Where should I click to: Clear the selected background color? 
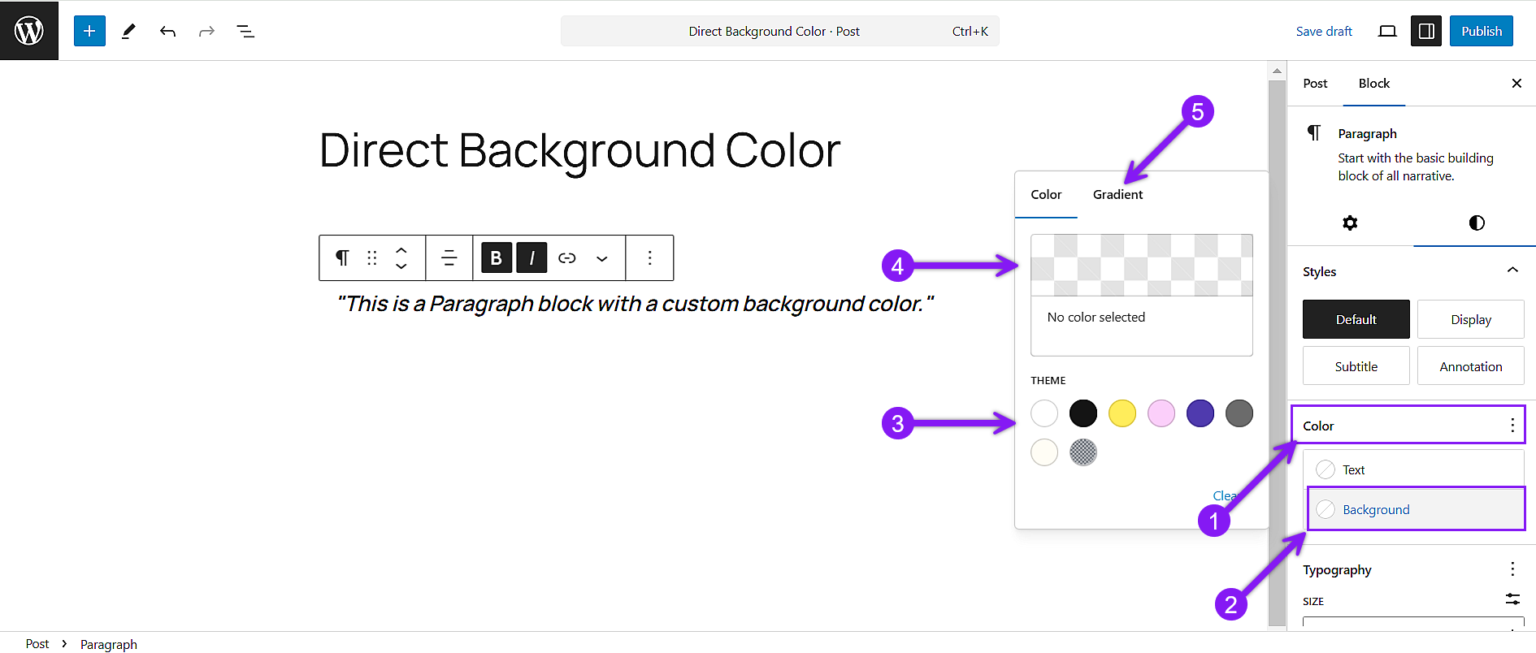click(1226, 495)
